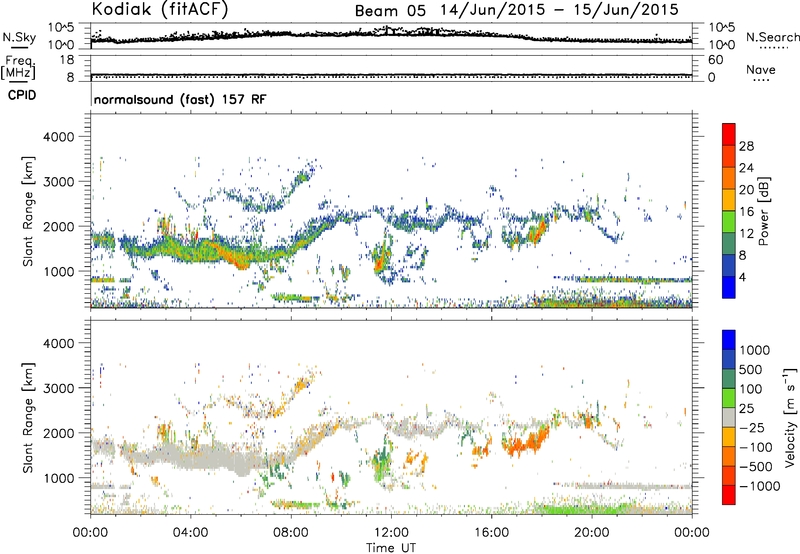The image size is (800, 554).
Task: Click the '500' velocity colorbar tick
Action: click(x=751, y=370)
